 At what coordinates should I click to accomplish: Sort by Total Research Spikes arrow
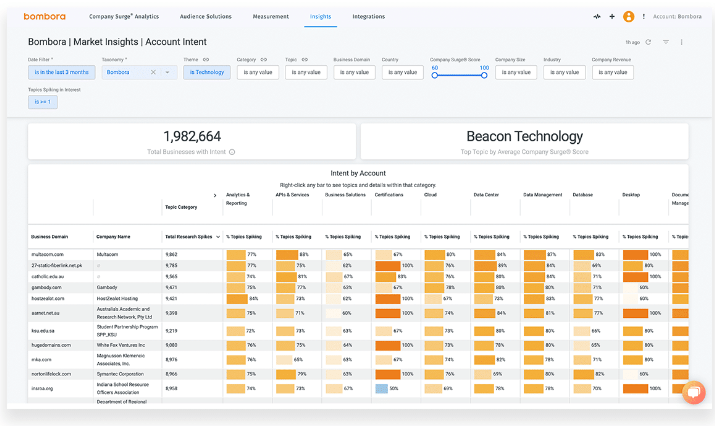click(x=218, y=237)
